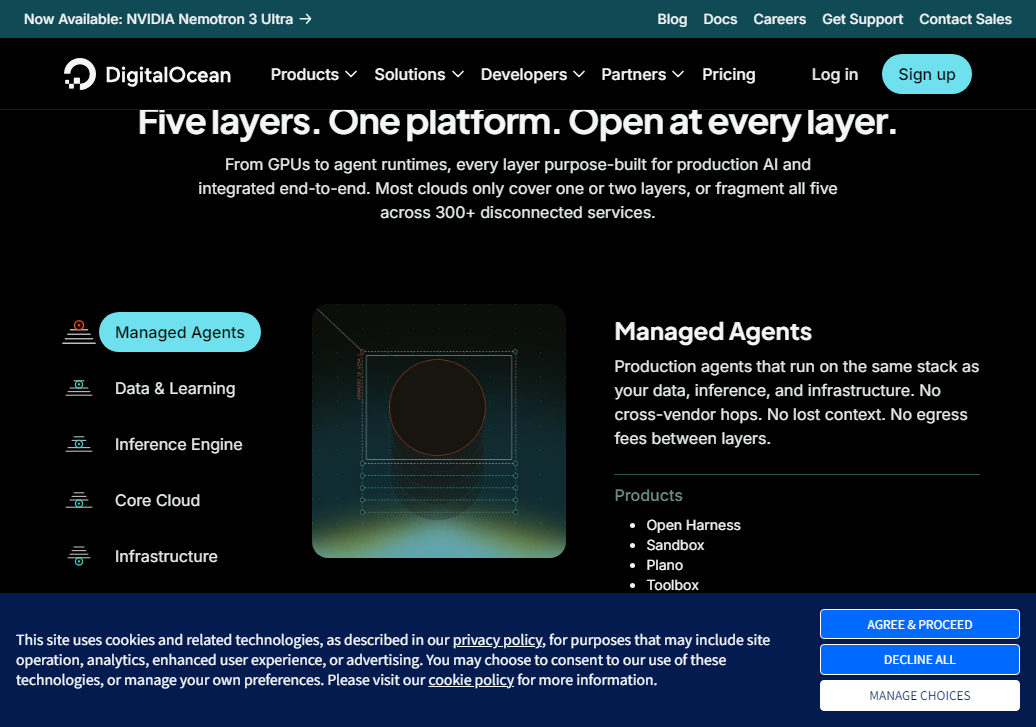
Task: Click the Sign up button
Action: (x=926, y=74)
